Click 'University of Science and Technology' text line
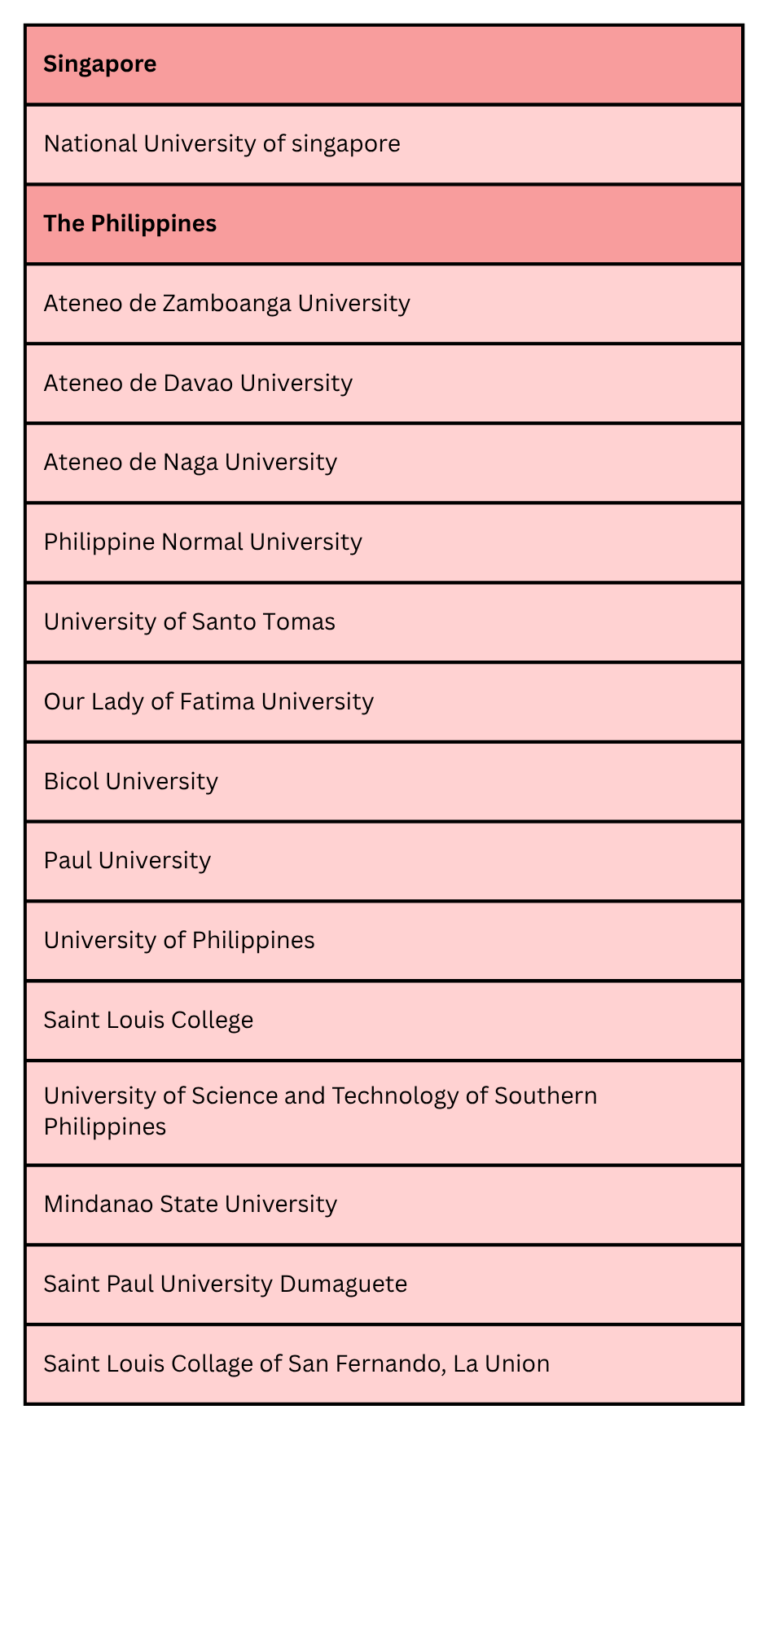 (320, 1096)
